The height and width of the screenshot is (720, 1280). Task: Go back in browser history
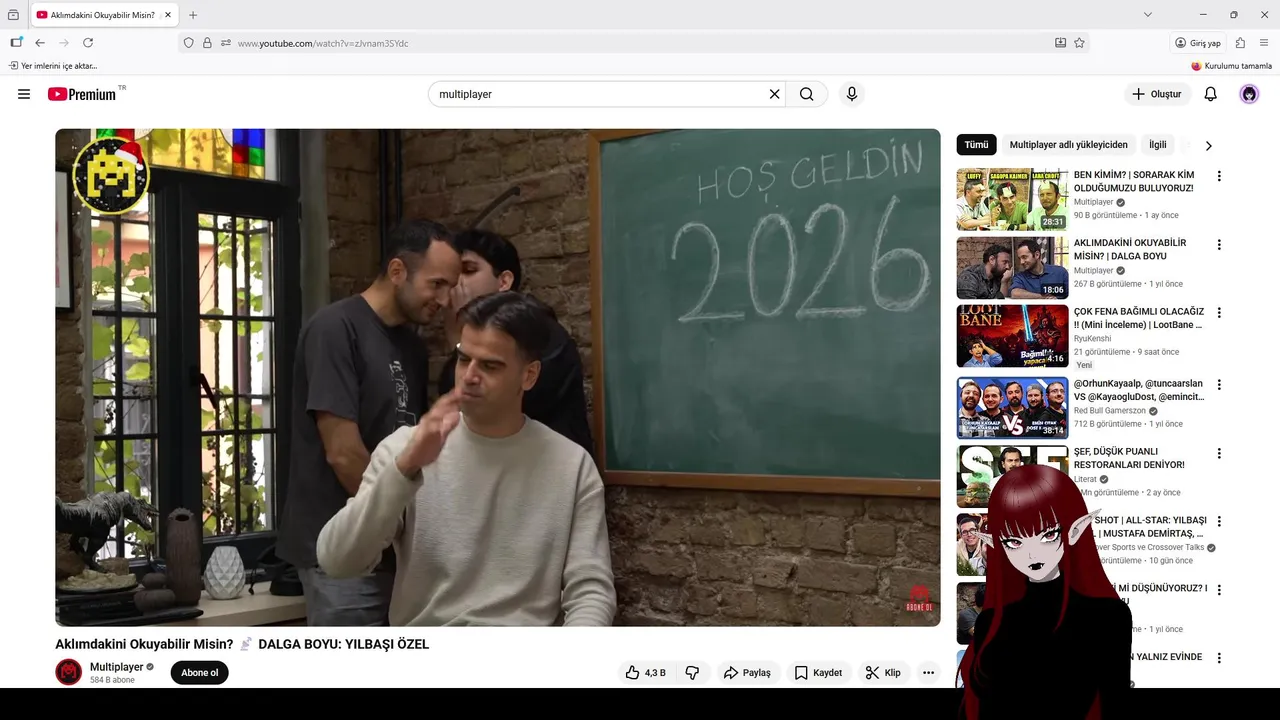[x=40, y=43]
